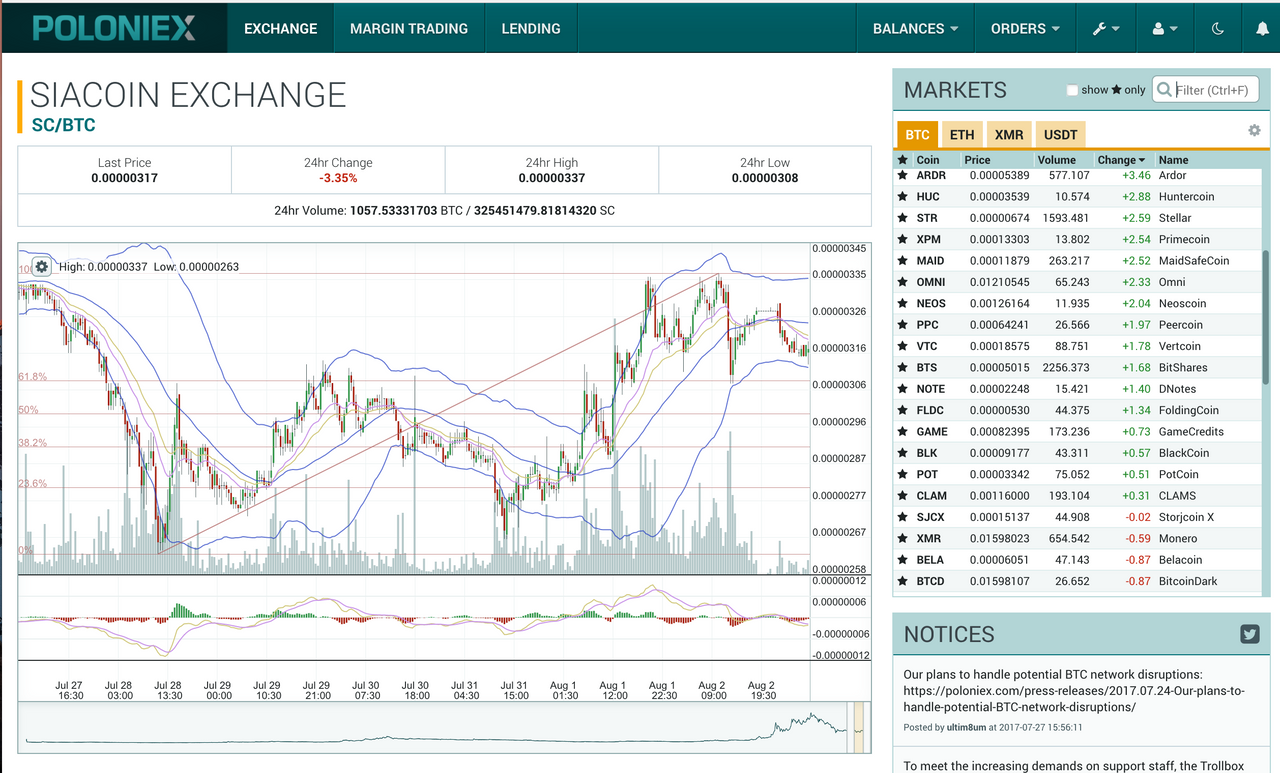The height and width of the screenshot is (773, 1280).
Task: Star the PPC market
Action: point(903,325)
